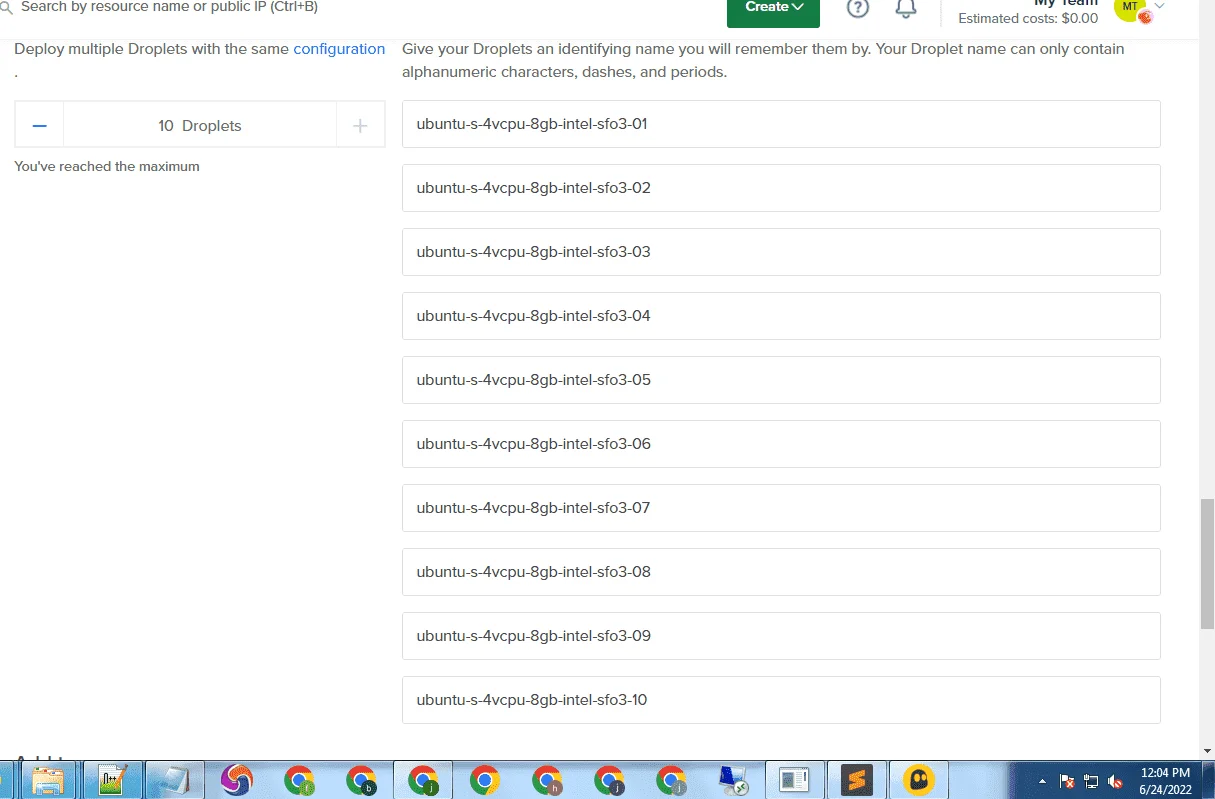Click the MT team avatar
The width and height of the screenshot is (1215, 799).
(1129, 8)
